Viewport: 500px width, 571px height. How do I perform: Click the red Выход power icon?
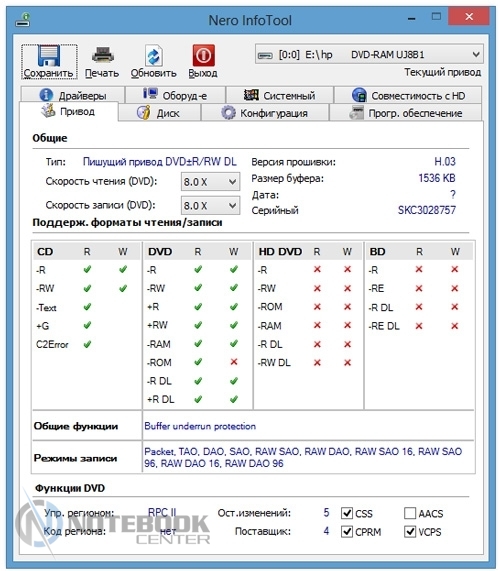pyautogui.click(x=203, y=55)
